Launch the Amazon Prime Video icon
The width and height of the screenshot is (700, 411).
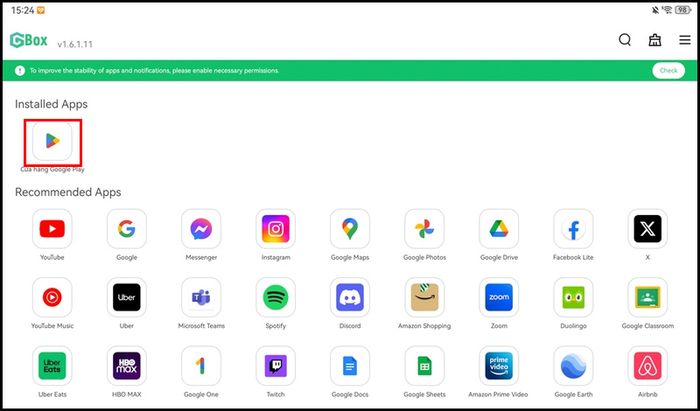[499, 366]
